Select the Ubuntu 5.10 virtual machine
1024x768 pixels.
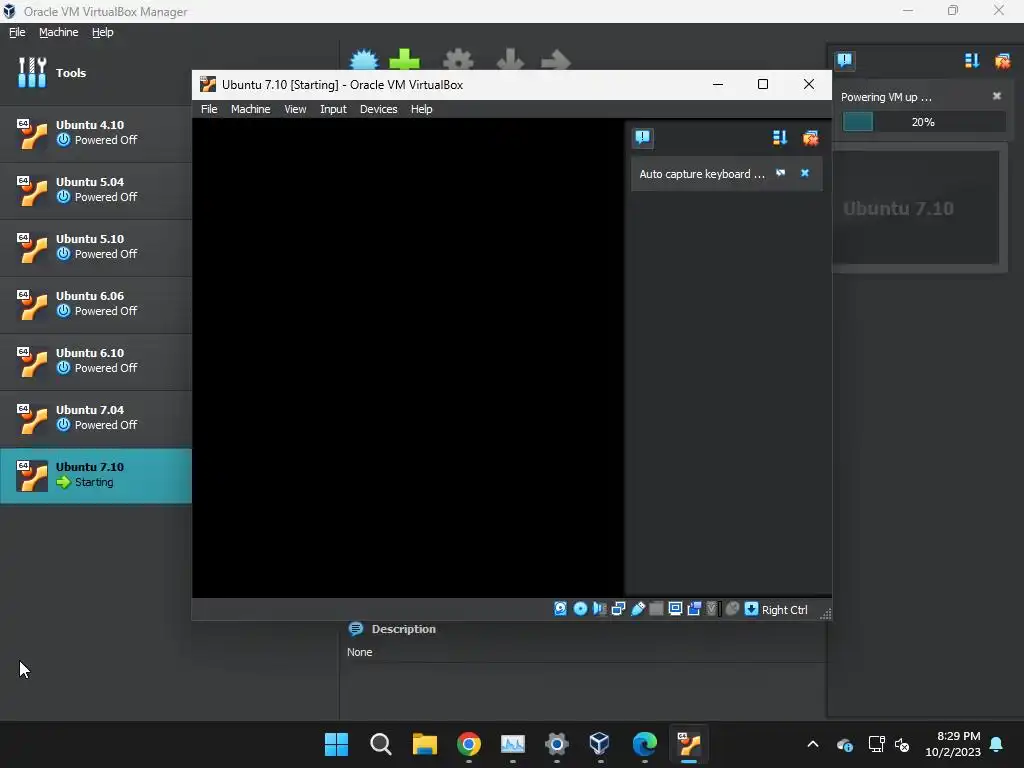click(x=95, y=246)
